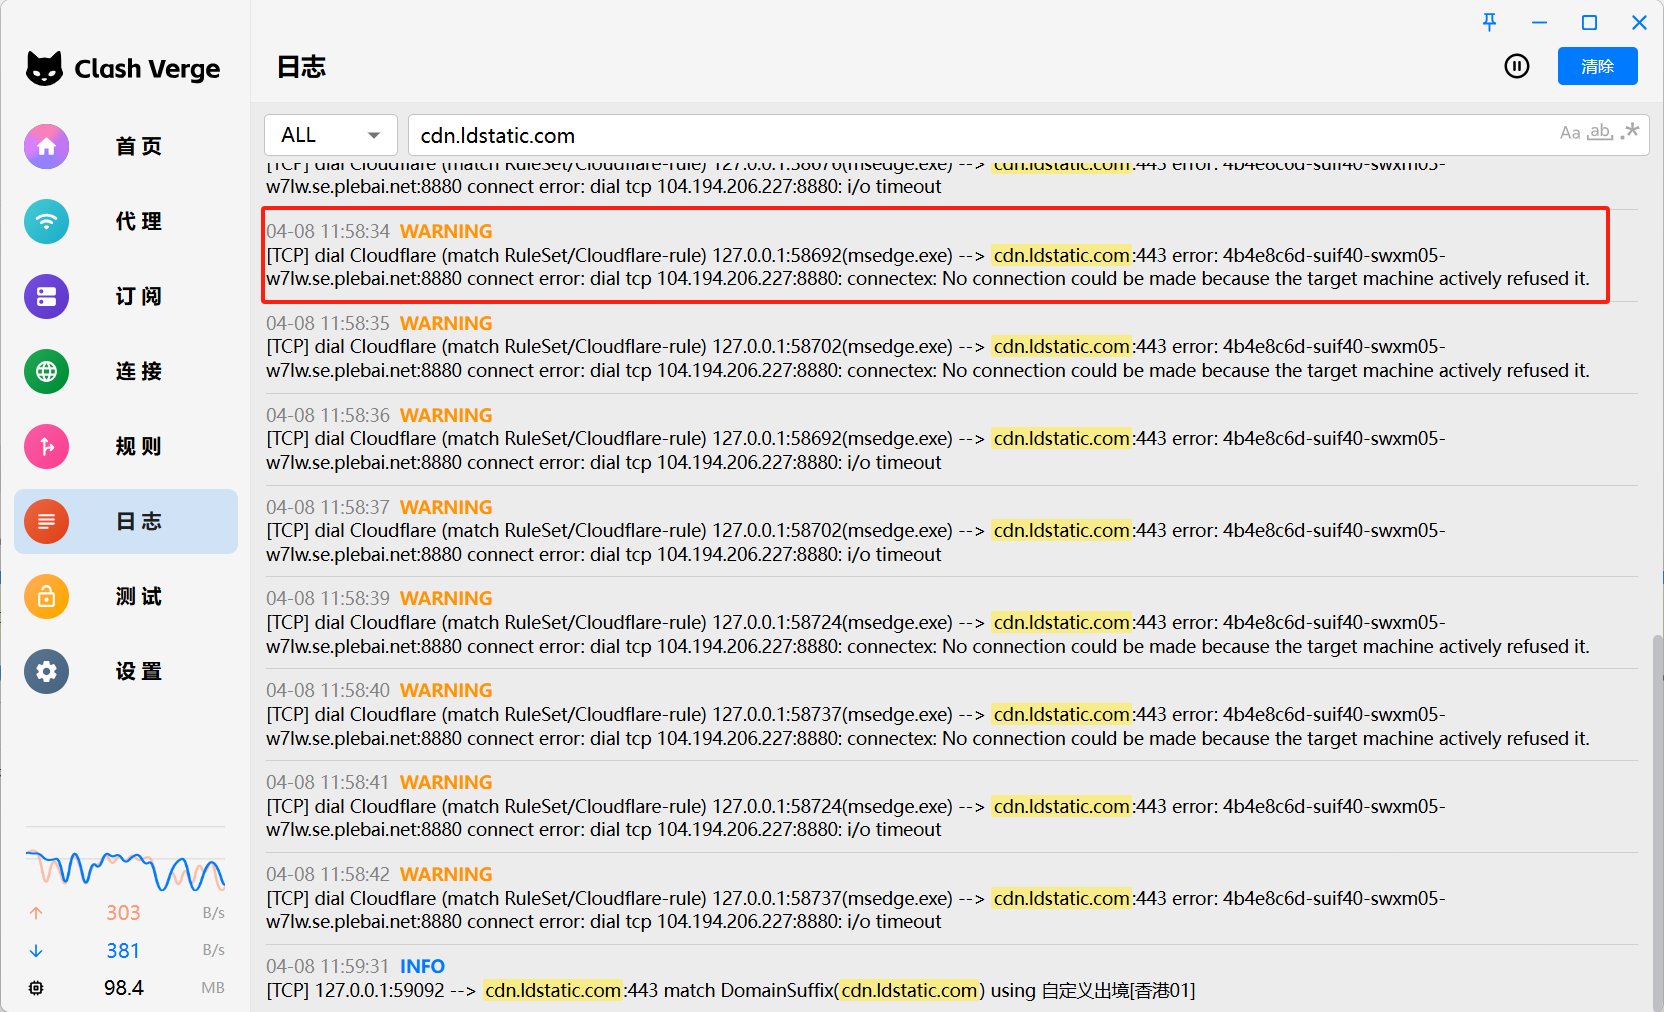The height and width of the screenshot is (1012, 1664).
Task: Click the rules branch icon
Action: [47, 447]
